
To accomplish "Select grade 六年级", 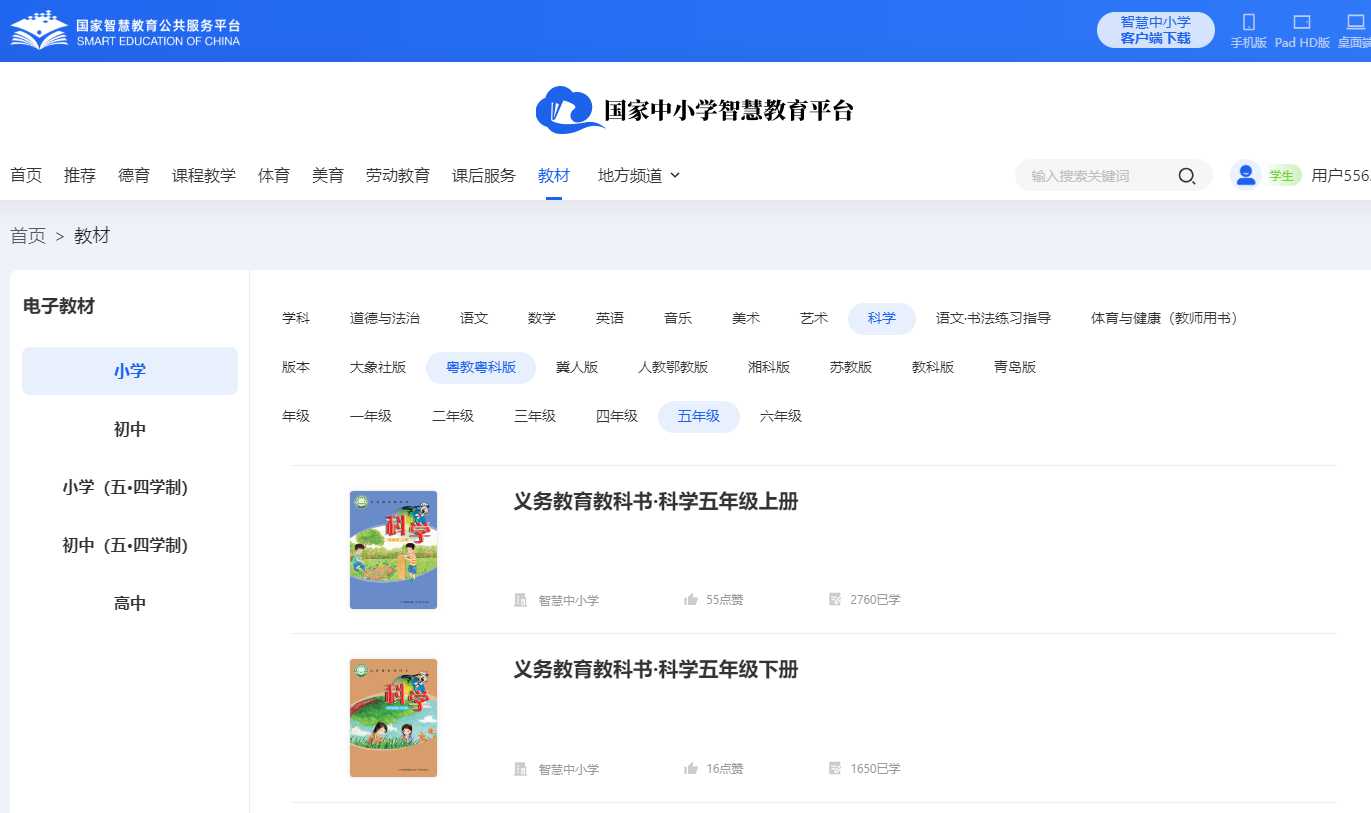I will point(781,416).
